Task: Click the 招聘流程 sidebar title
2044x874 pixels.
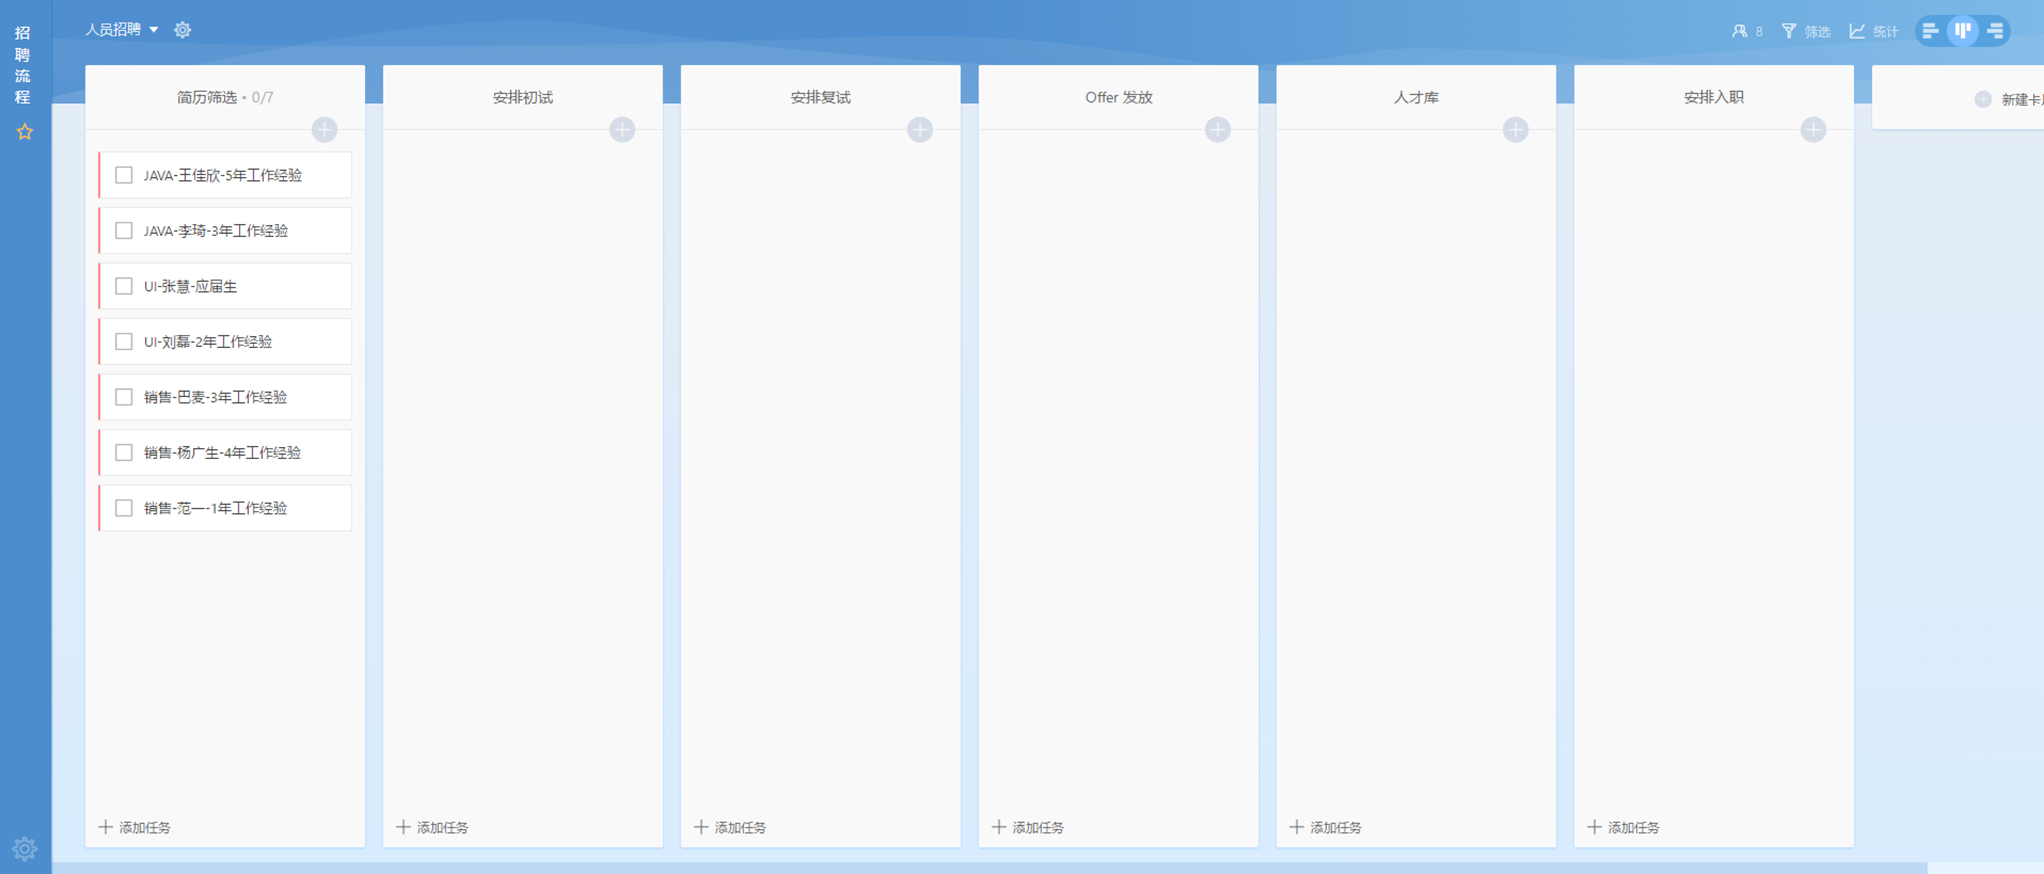Action: click(x=23, y=65)
